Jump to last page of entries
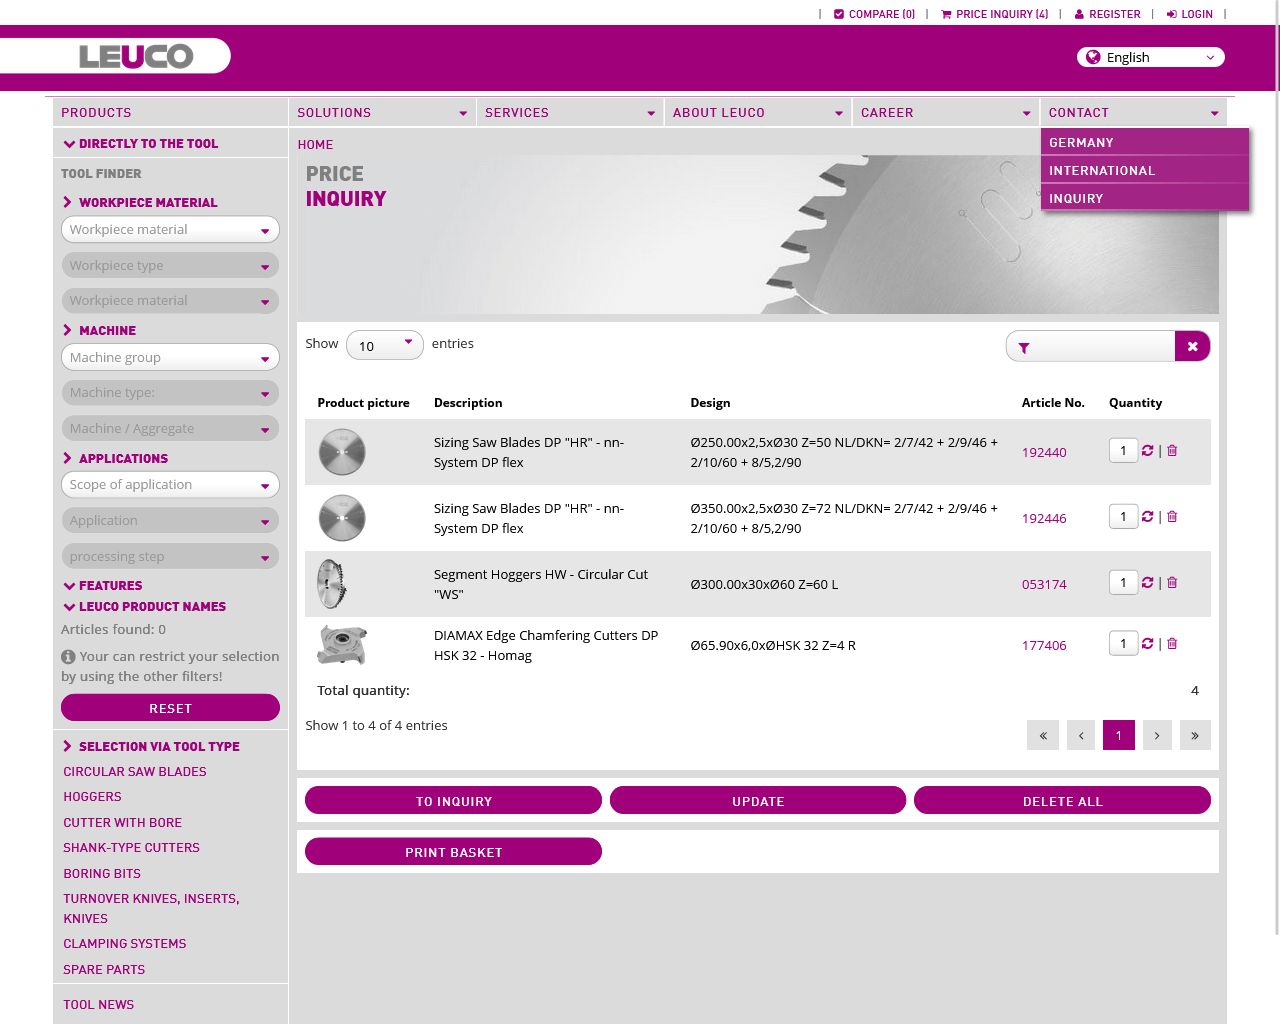 coord(1195,735)
